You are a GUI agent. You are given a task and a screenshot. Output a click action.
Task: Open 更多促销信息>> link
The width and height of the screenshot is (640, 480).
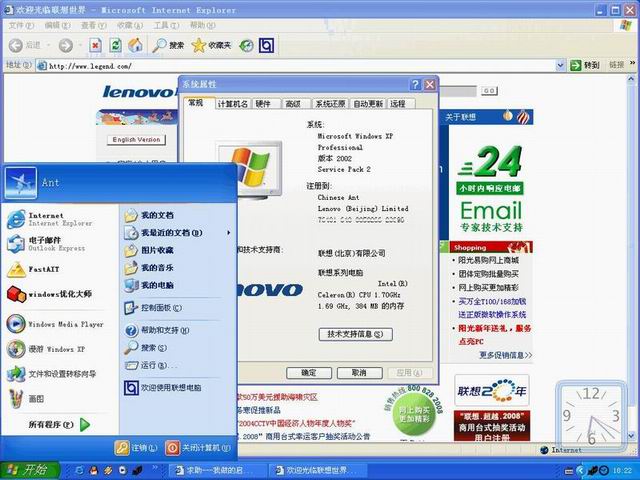point(505,356)
